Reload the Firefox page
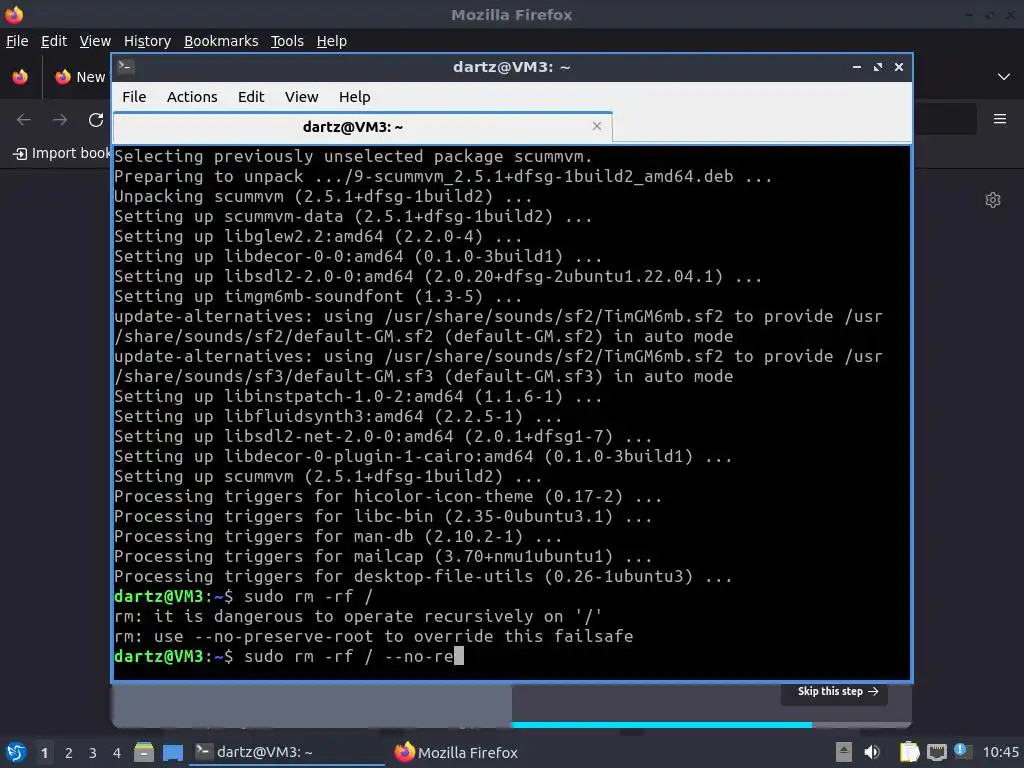1024x768 pixels. pos(96,120)
